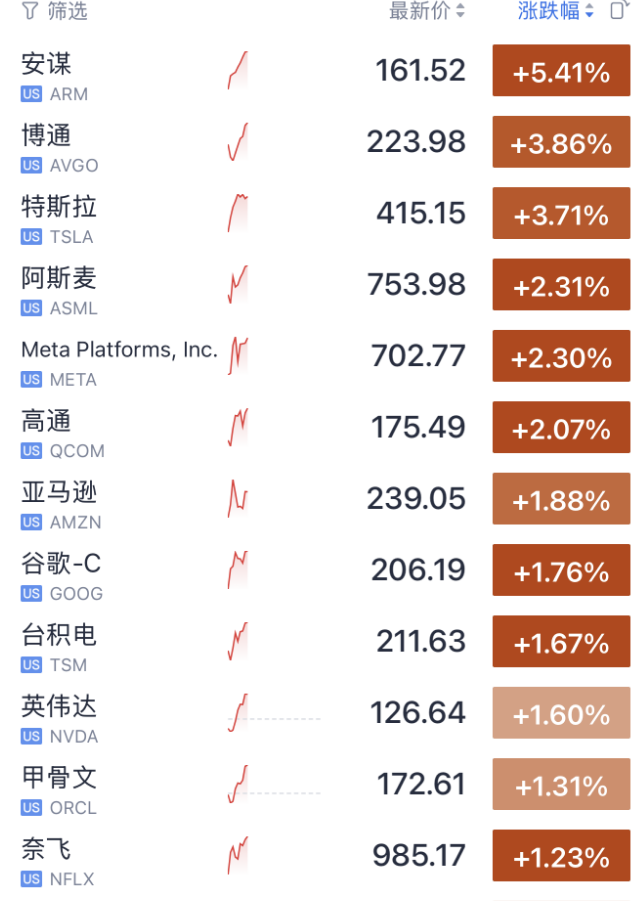
Task: Sort by 涨跌幅 column arrows
Action: pos(589,10)
